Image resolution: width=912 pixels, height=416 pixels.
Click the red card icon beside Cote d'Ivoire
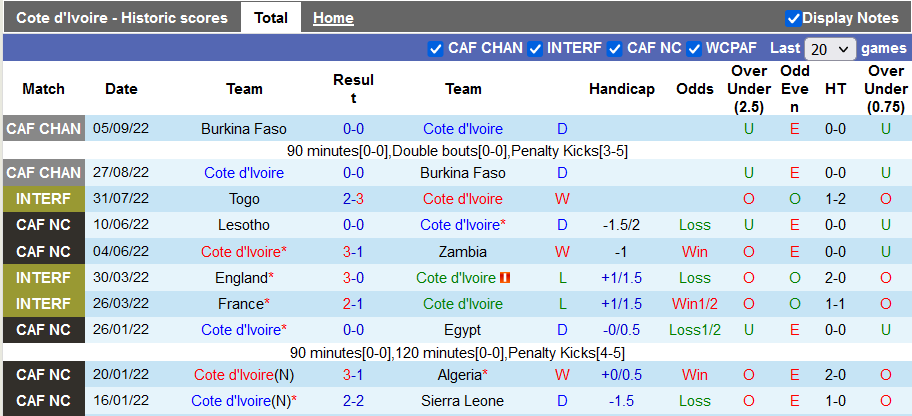click(505, 278)
